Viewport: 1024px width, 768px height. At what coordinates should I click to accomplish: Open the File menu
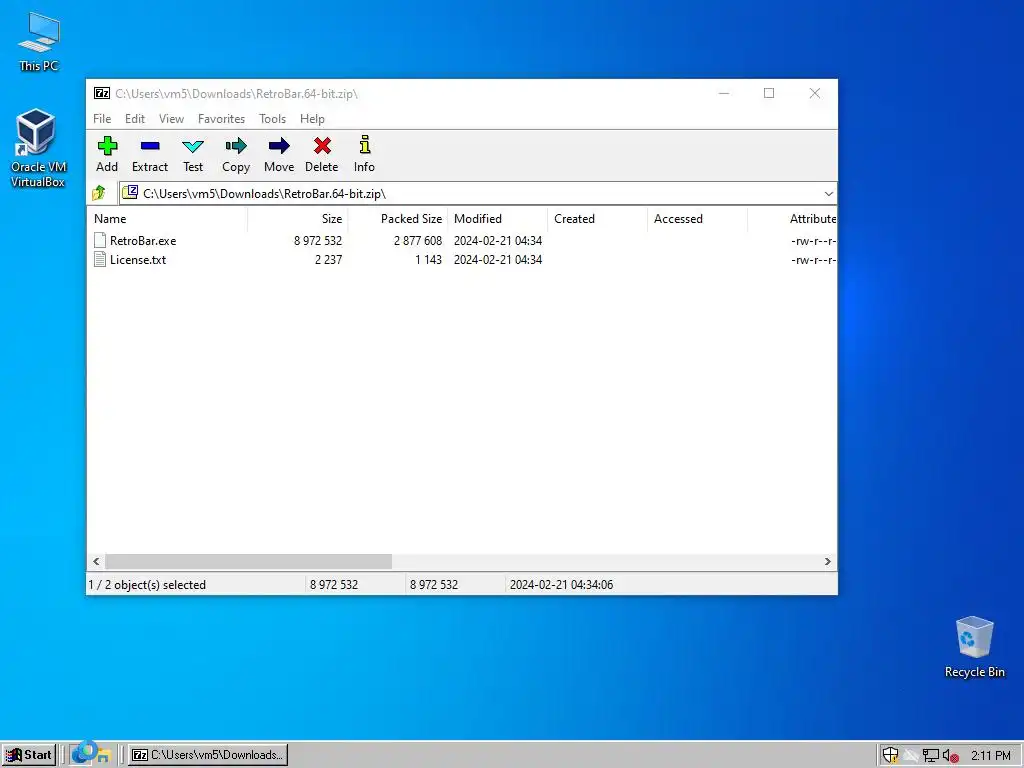pyautogui.click(x=102, y=119)
